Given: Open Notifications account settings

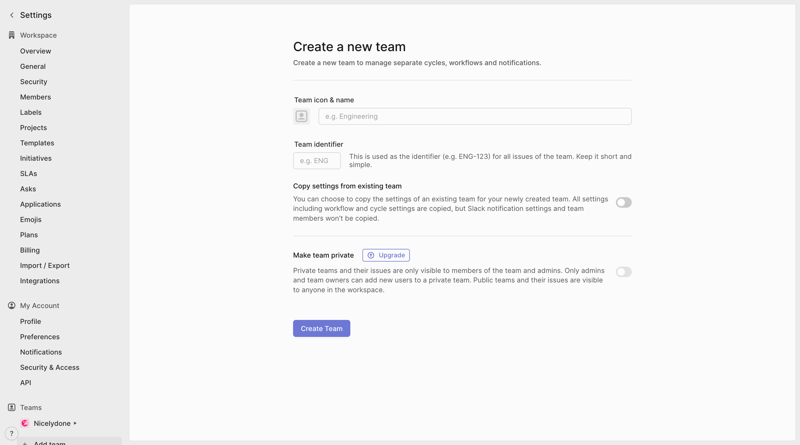Looking at the screenshot, I should [x=41, y=352].
